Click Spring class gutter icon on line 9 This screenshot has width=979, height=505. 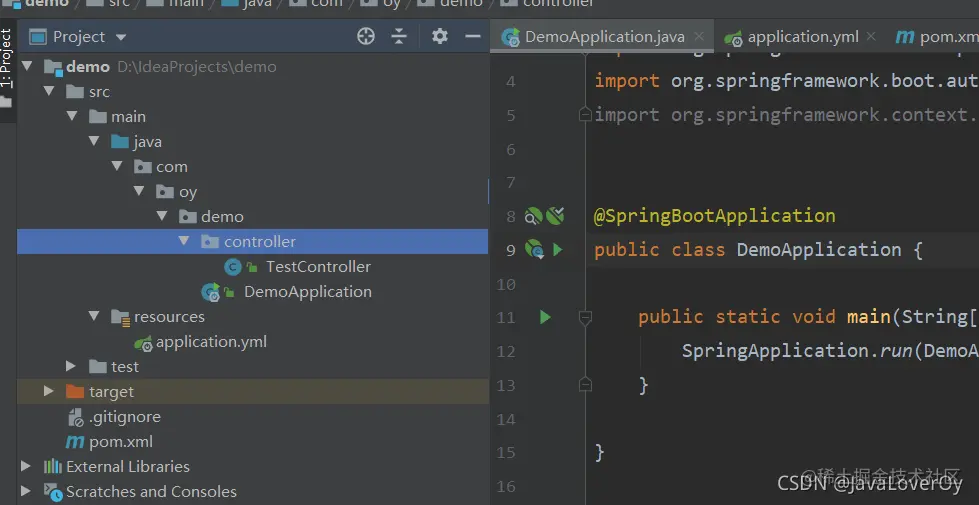coord(534,250)
